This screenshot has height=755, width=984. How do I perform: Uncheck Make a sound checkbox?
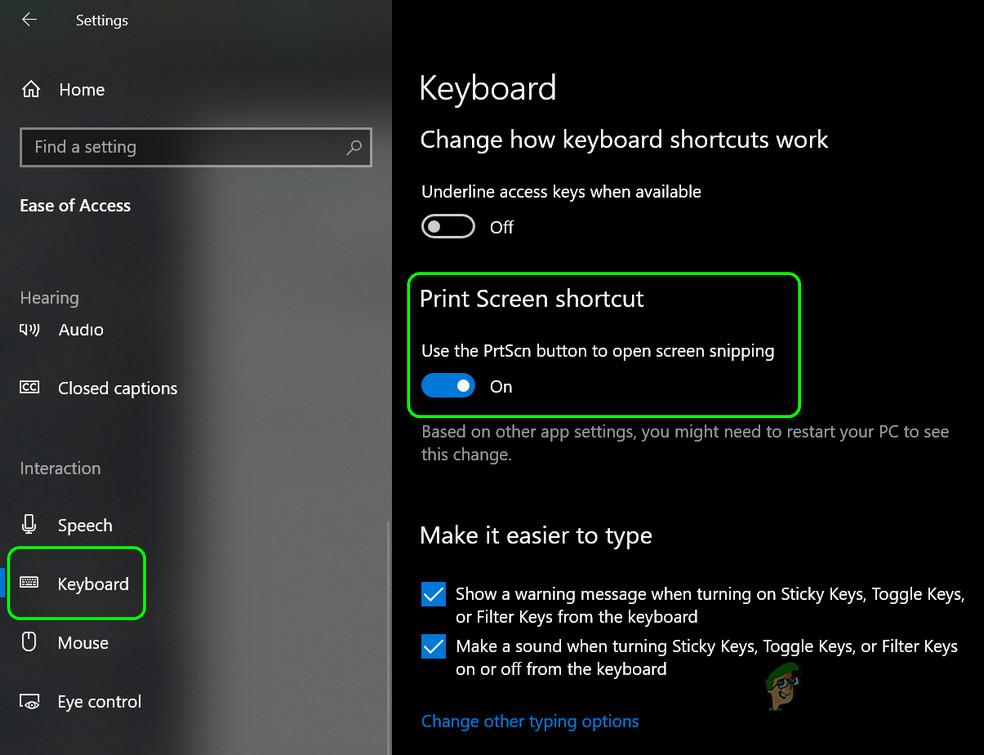point(434,647)
